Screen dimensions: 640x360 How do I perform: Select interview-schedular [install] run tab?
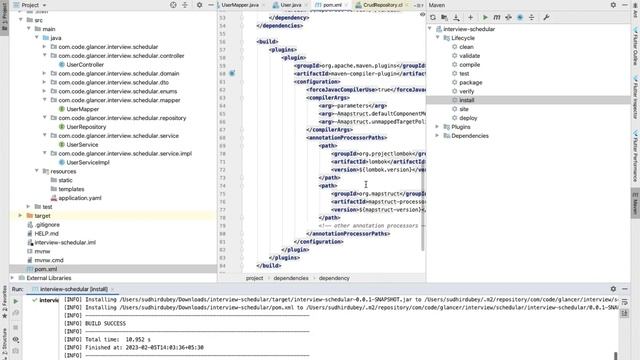73,289
